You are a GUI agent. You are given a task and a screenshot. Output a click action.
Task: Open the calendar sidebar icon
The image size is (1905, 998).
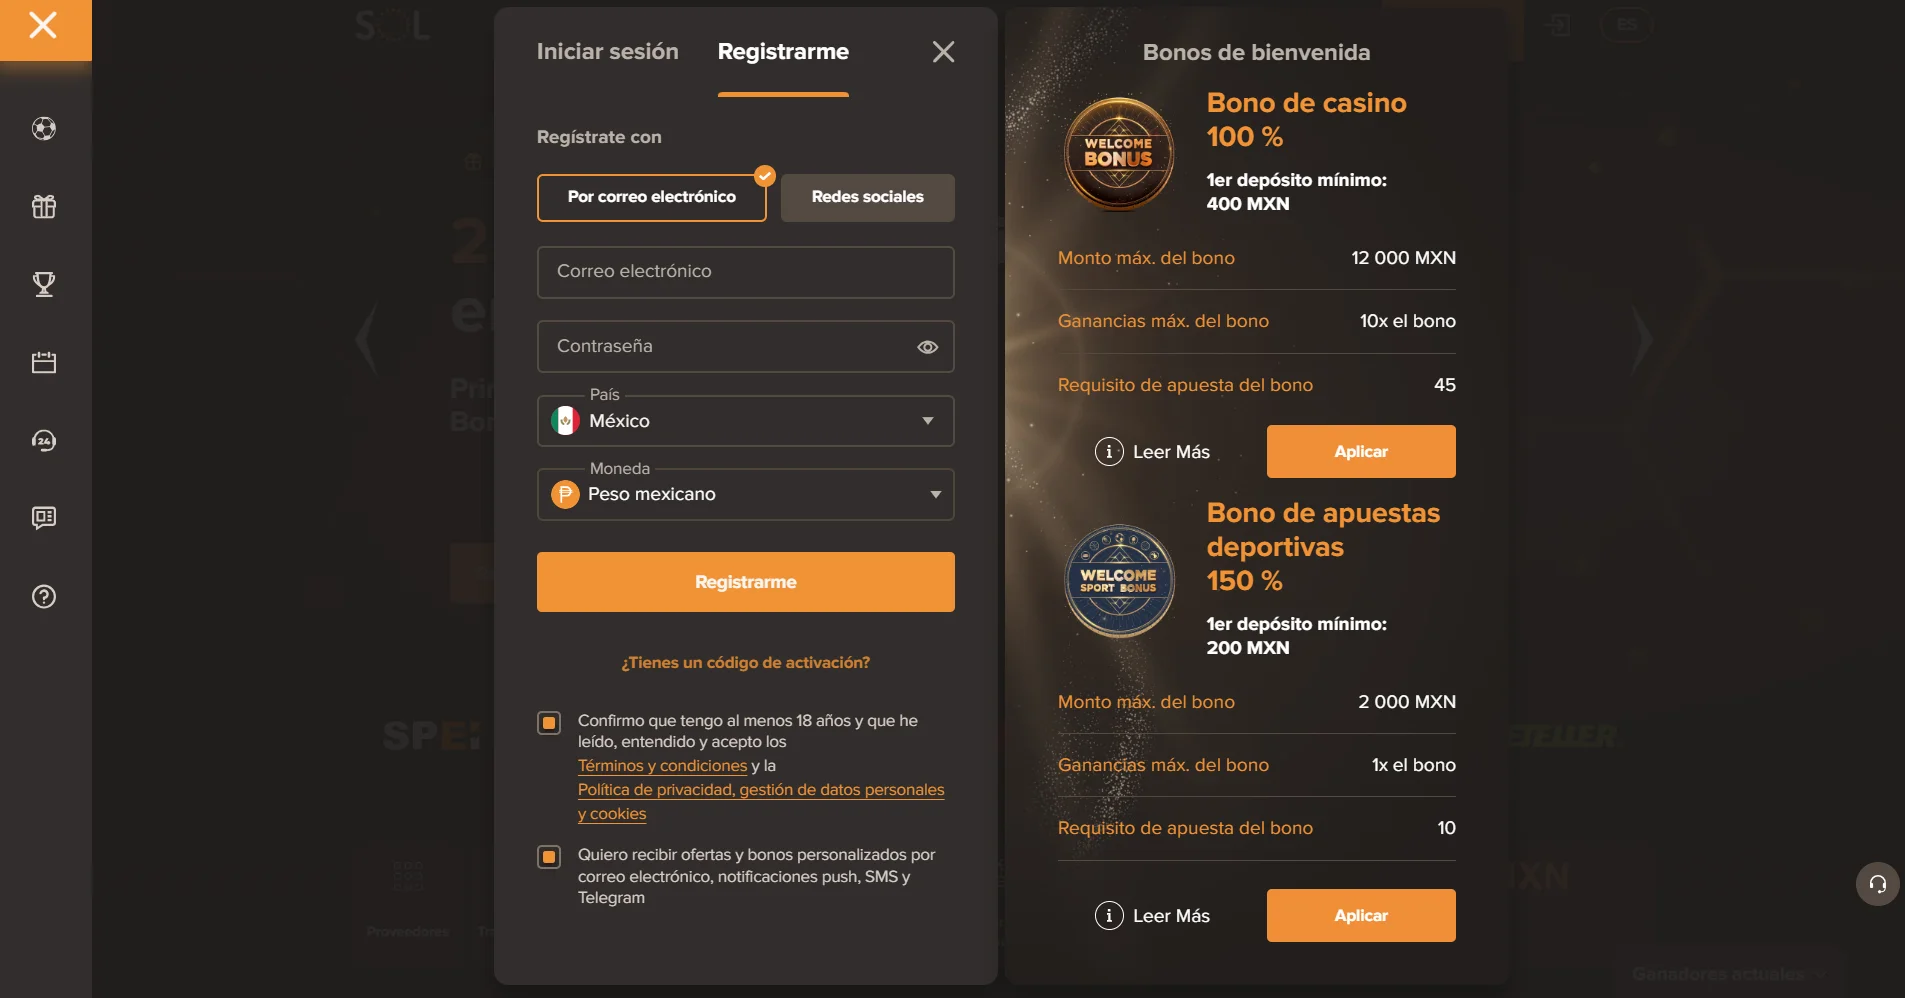click(44, 363)
